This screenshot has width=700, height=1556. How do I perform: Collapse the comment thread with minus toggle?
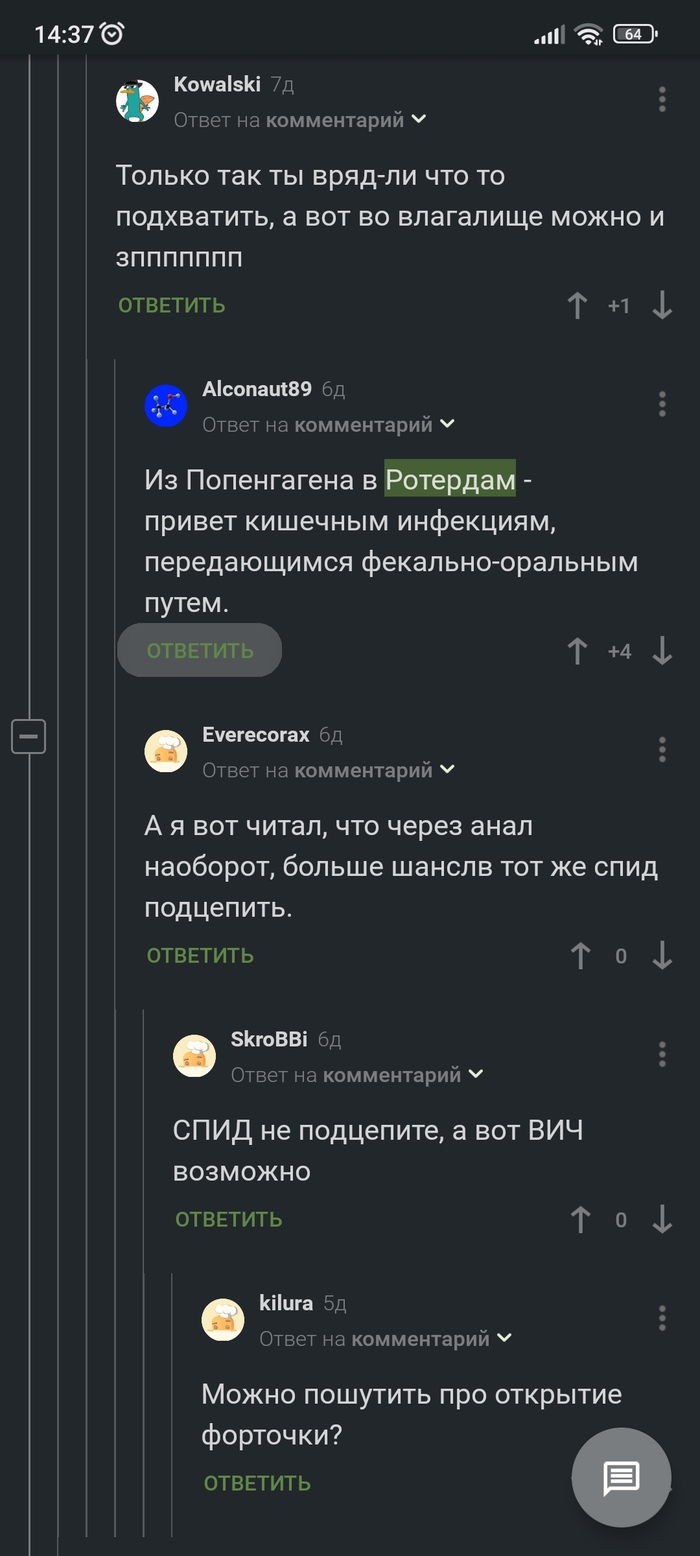point(29,737)
